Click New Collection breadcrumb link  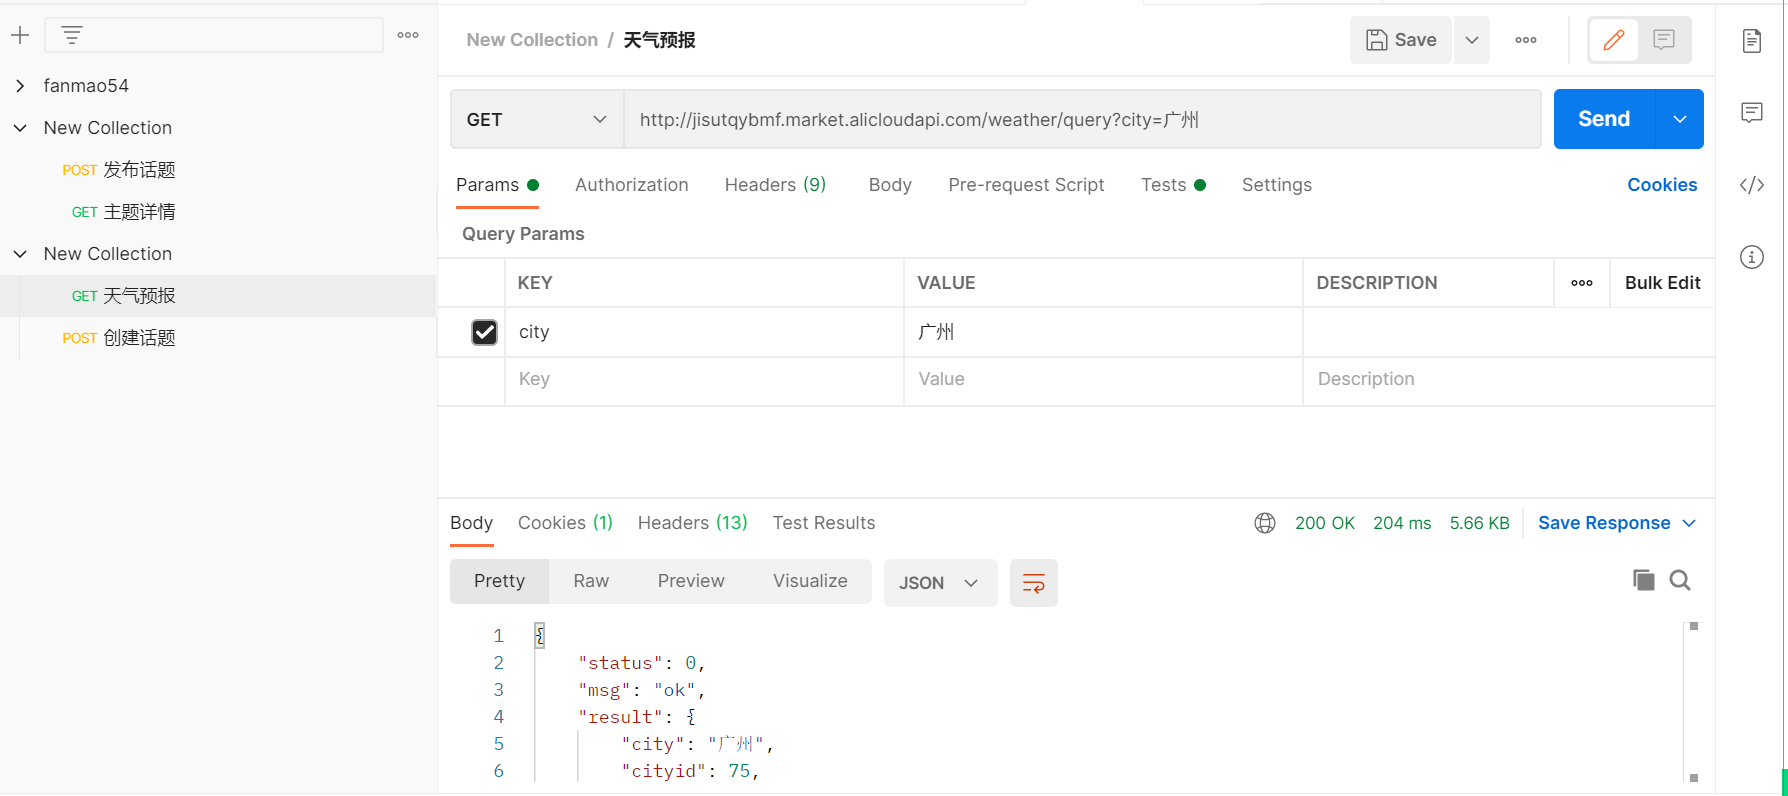[532, 40]
